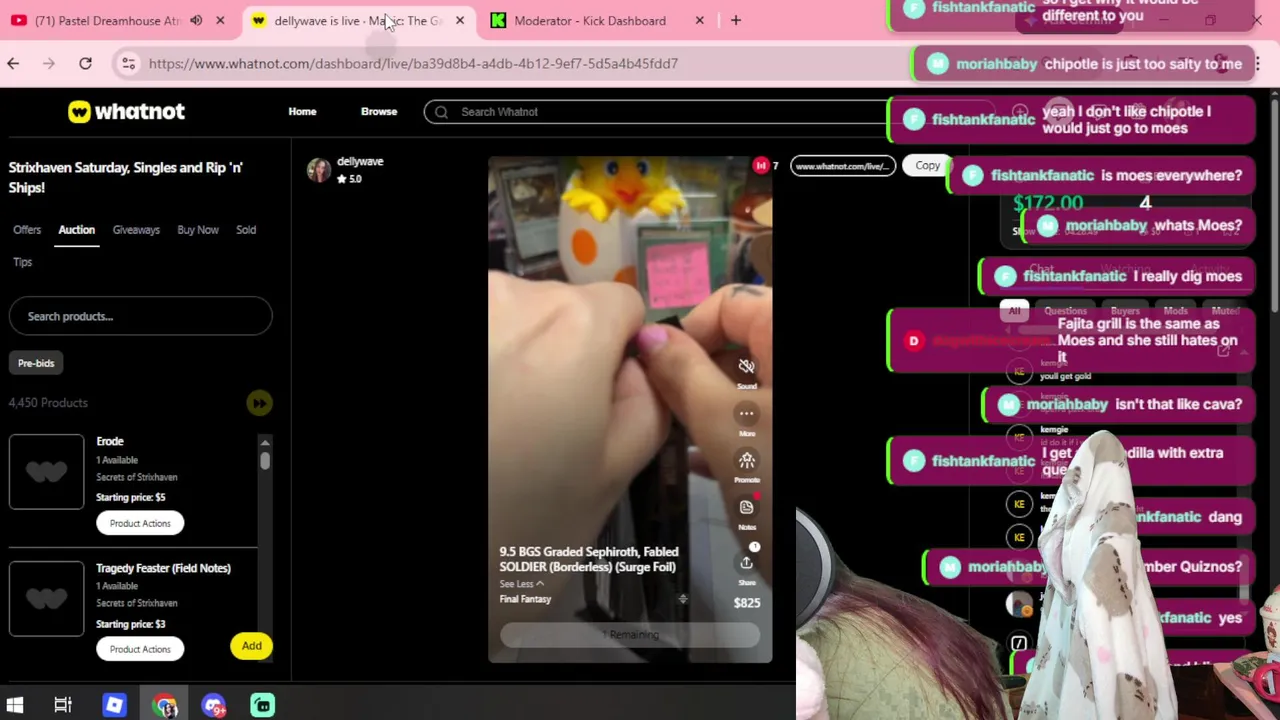Image resolution: width=1280 pixels, height=720 pixels.
Task: Collapse description with See Less
Action: click(x=522, y=584)
